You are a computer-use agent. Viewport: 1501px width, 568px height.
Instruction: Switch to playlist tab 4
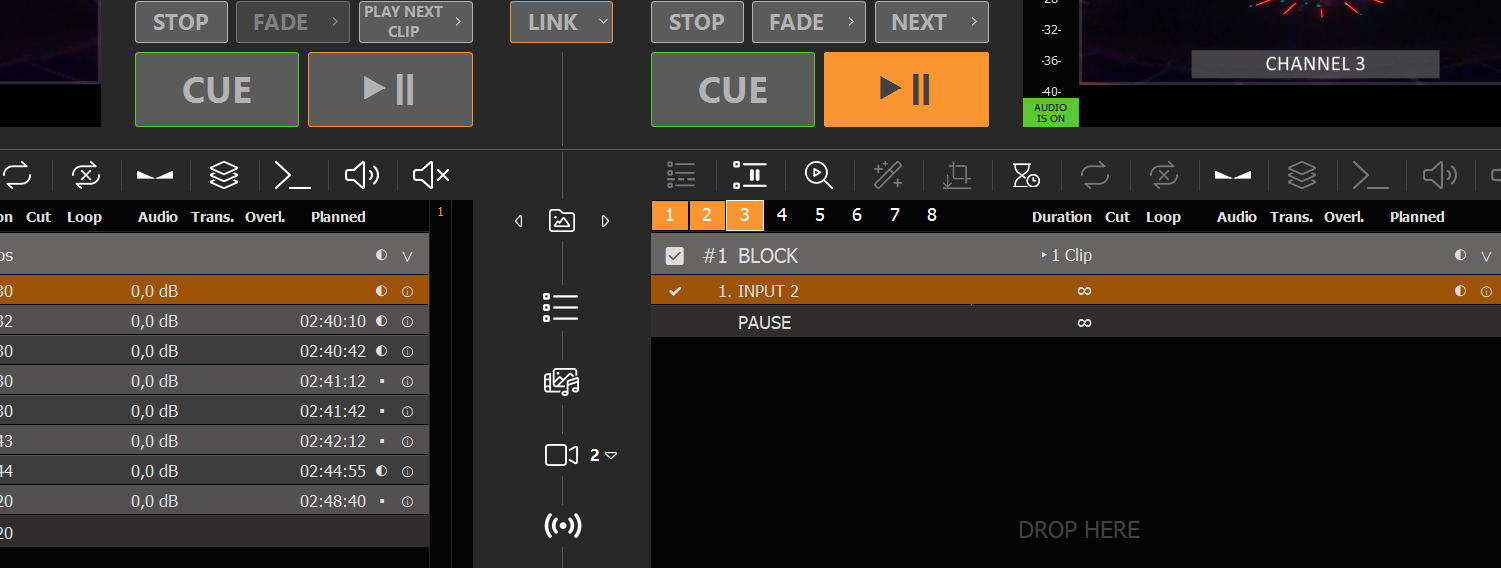[782, 215]
